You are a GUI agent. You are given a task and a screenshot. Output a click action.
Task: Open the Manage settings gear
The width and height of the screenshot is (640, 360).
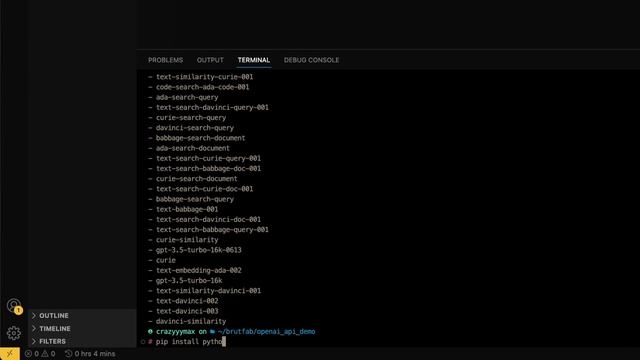pos(14,333)
